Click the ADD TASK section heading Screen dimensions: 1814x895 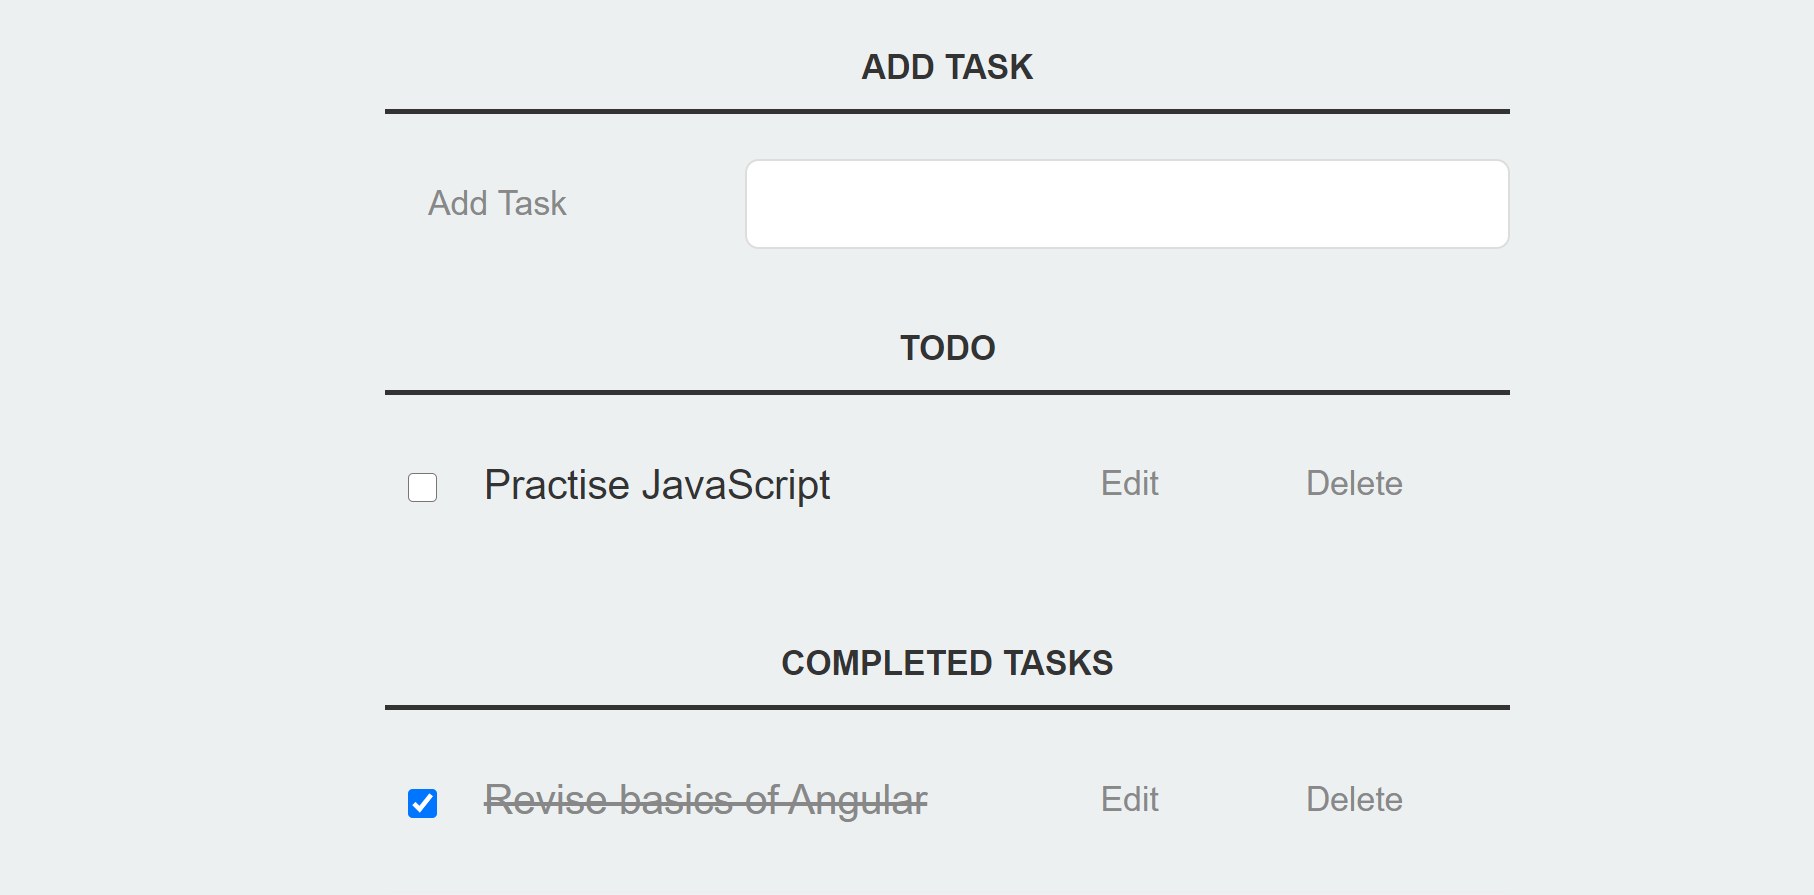click(x=946, y=66)
